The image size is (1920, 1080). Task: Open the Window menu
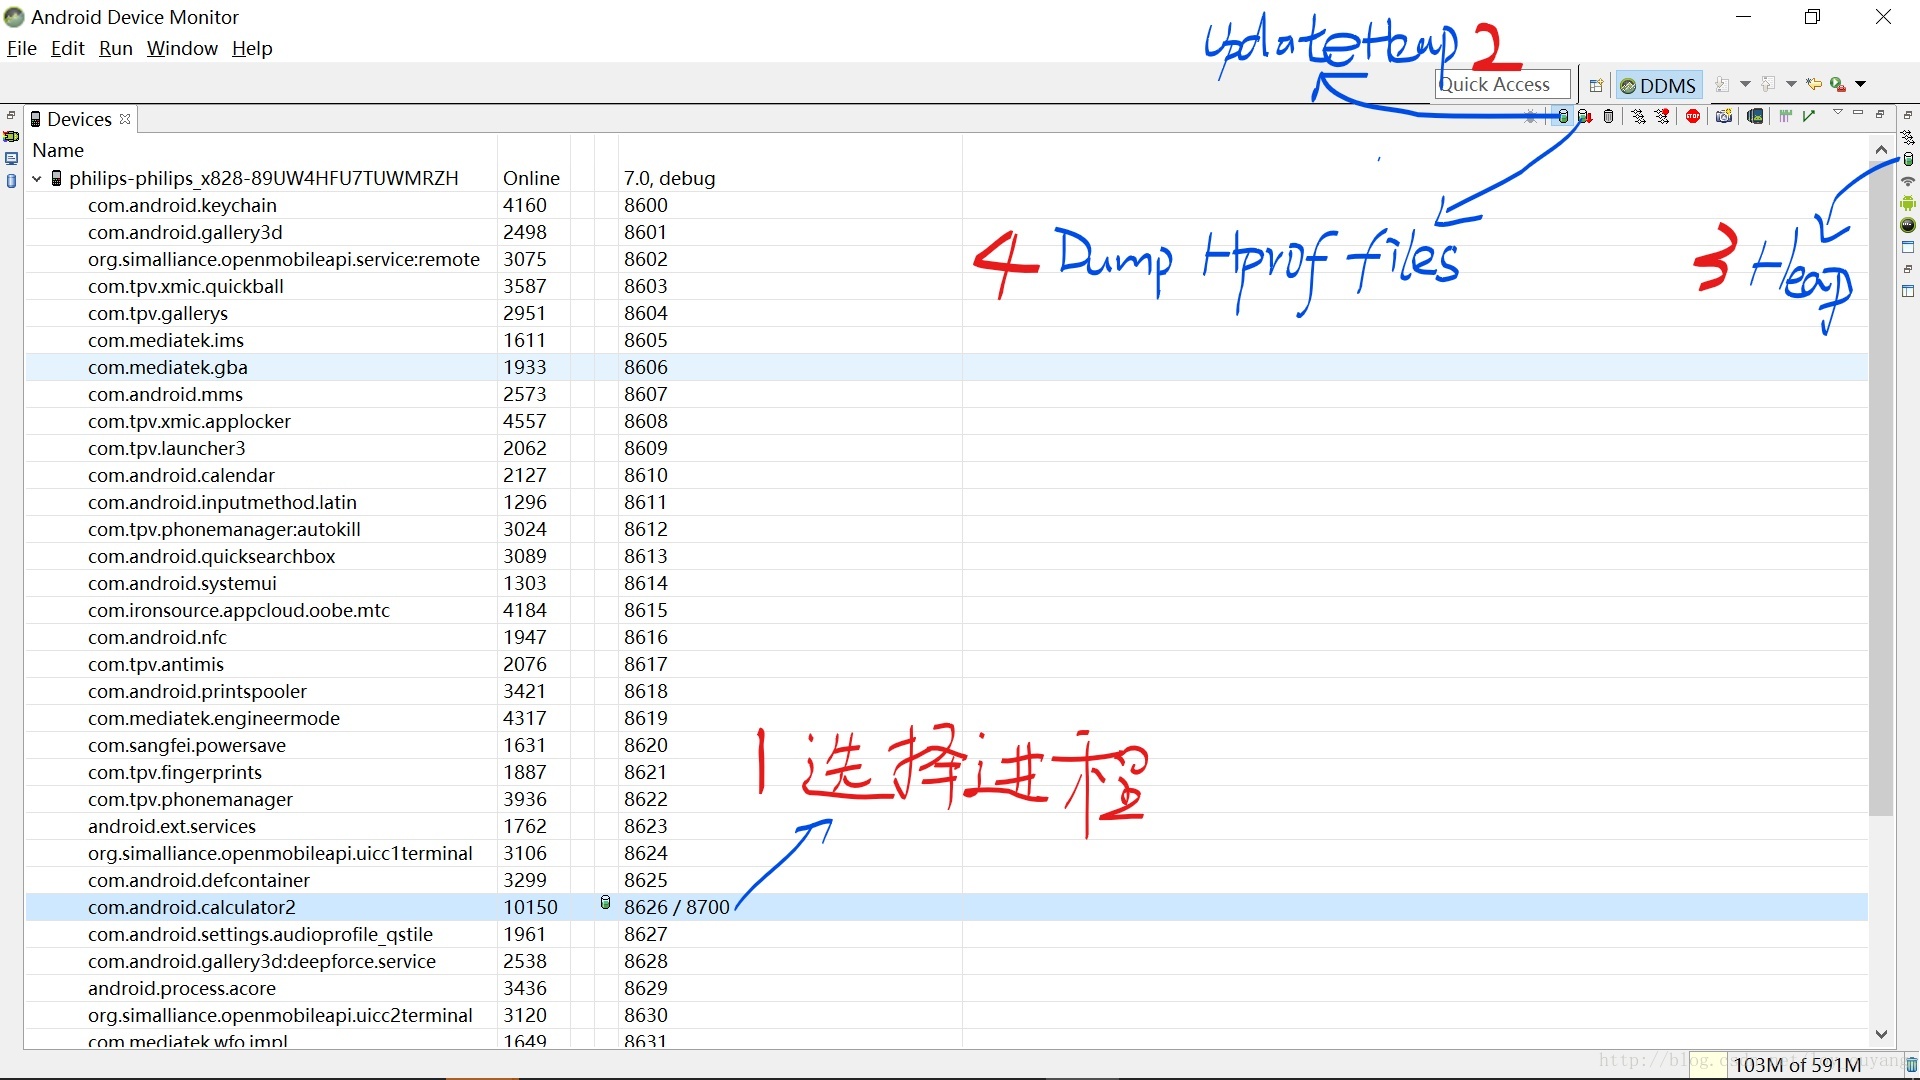(182, 48)
